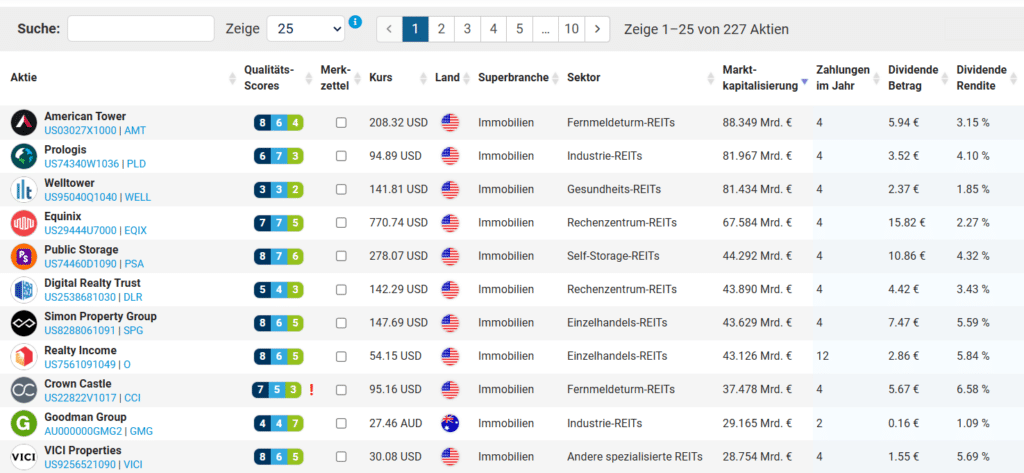Screen dimensions: 1024x473
Task: Focus the Suche search field
Action: coord(141,29)
